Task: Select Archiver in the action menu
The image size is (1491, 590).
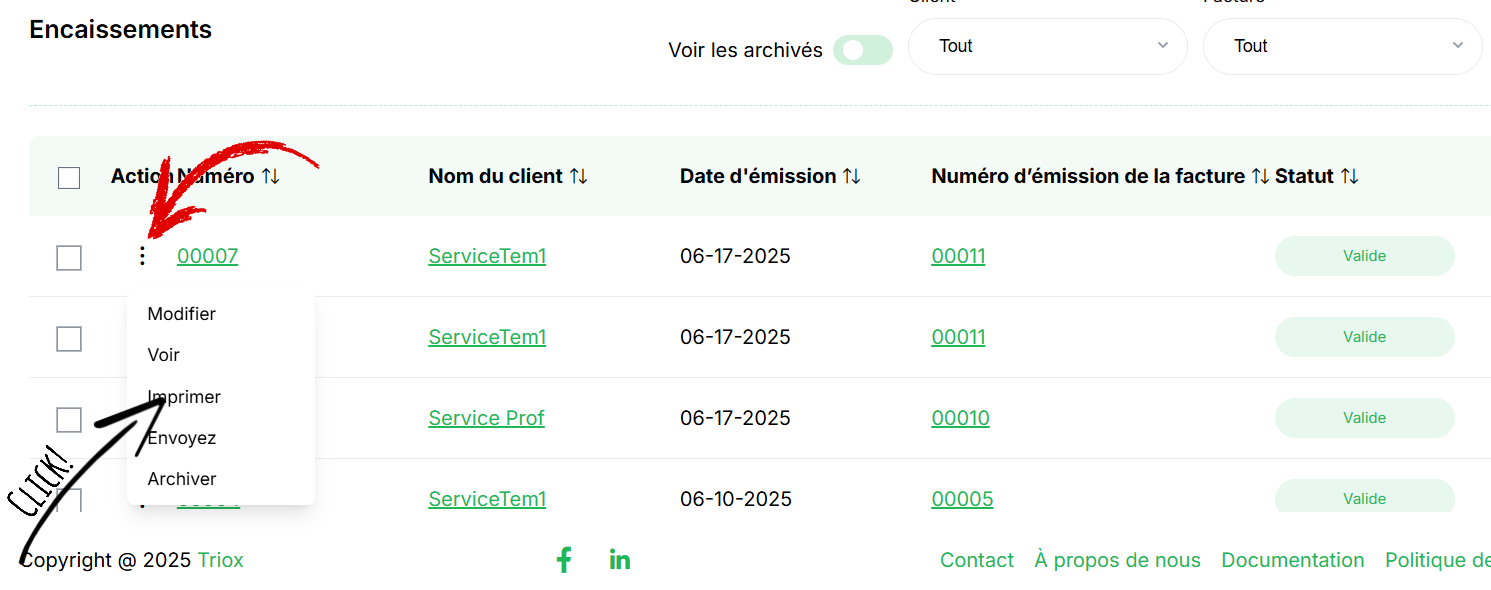Action: 182,479
